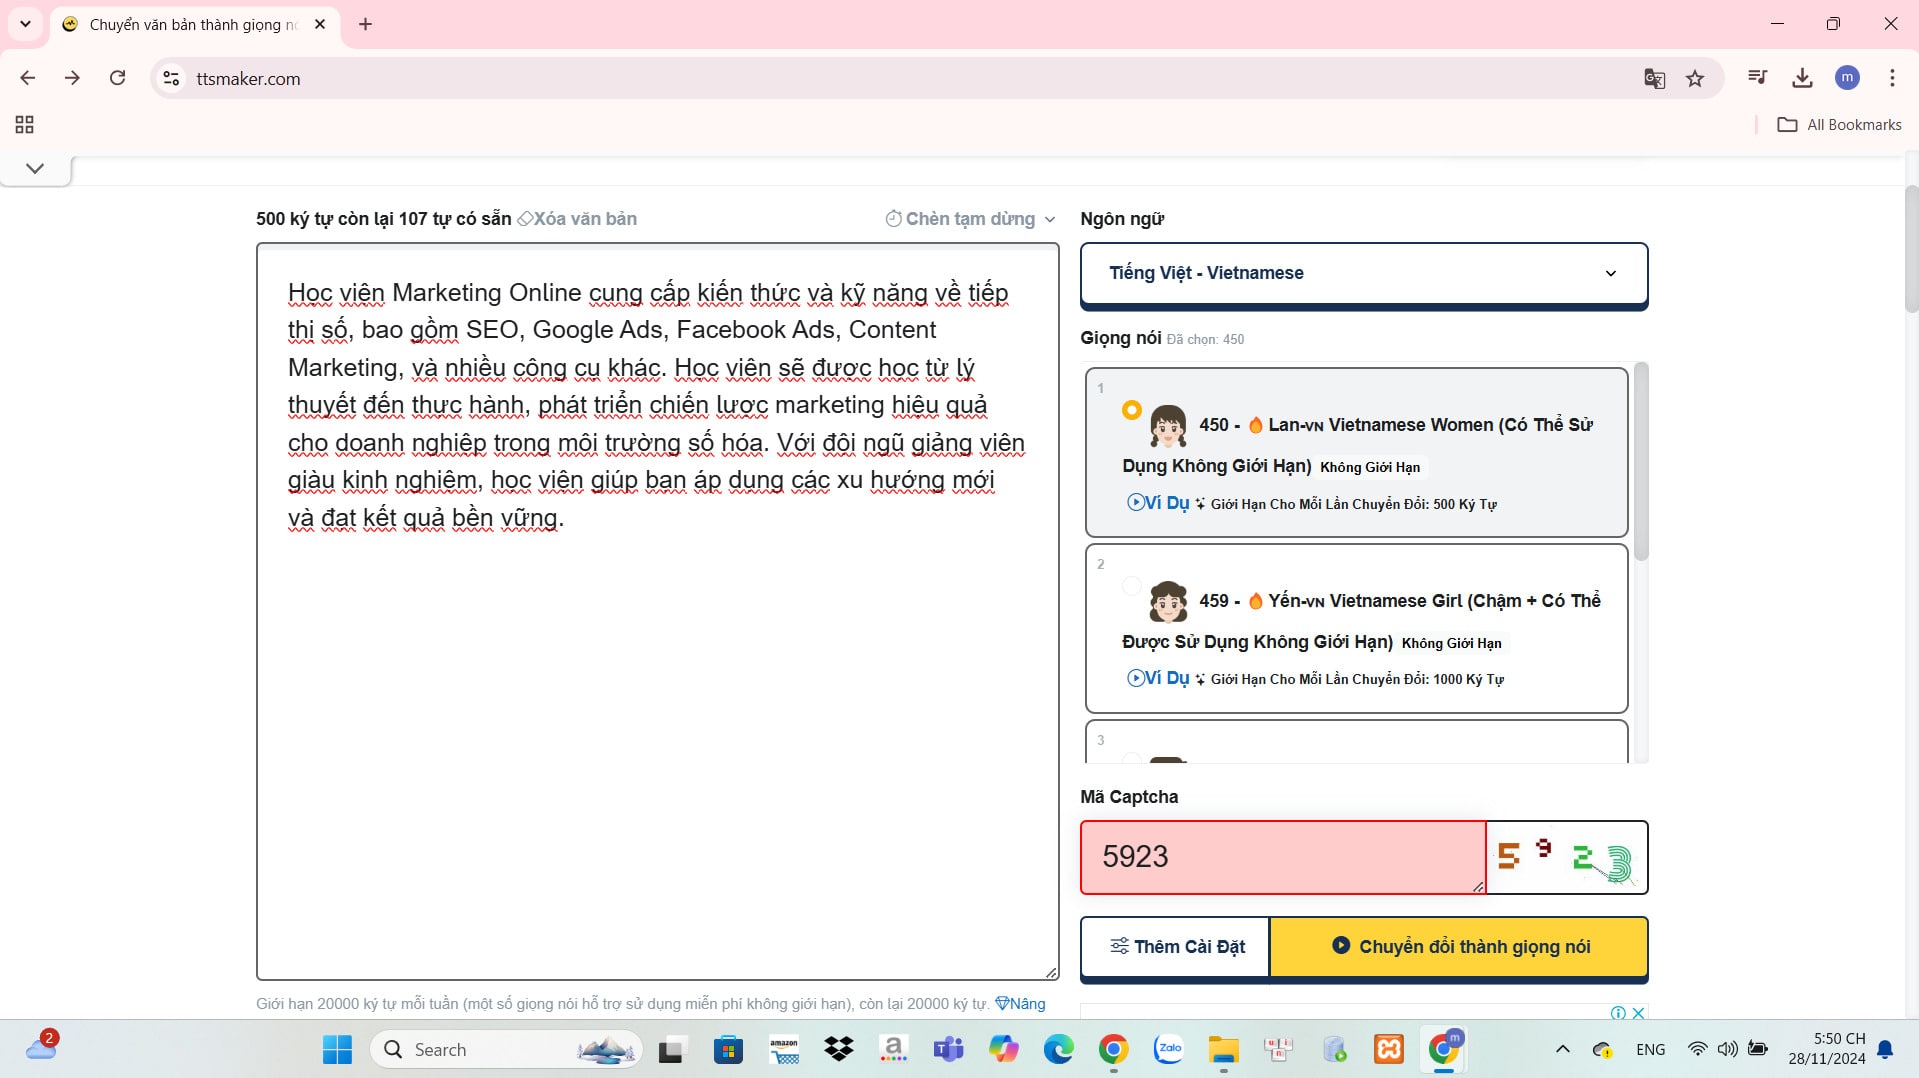
Task: Open a new browser tab
Action: 365,24
